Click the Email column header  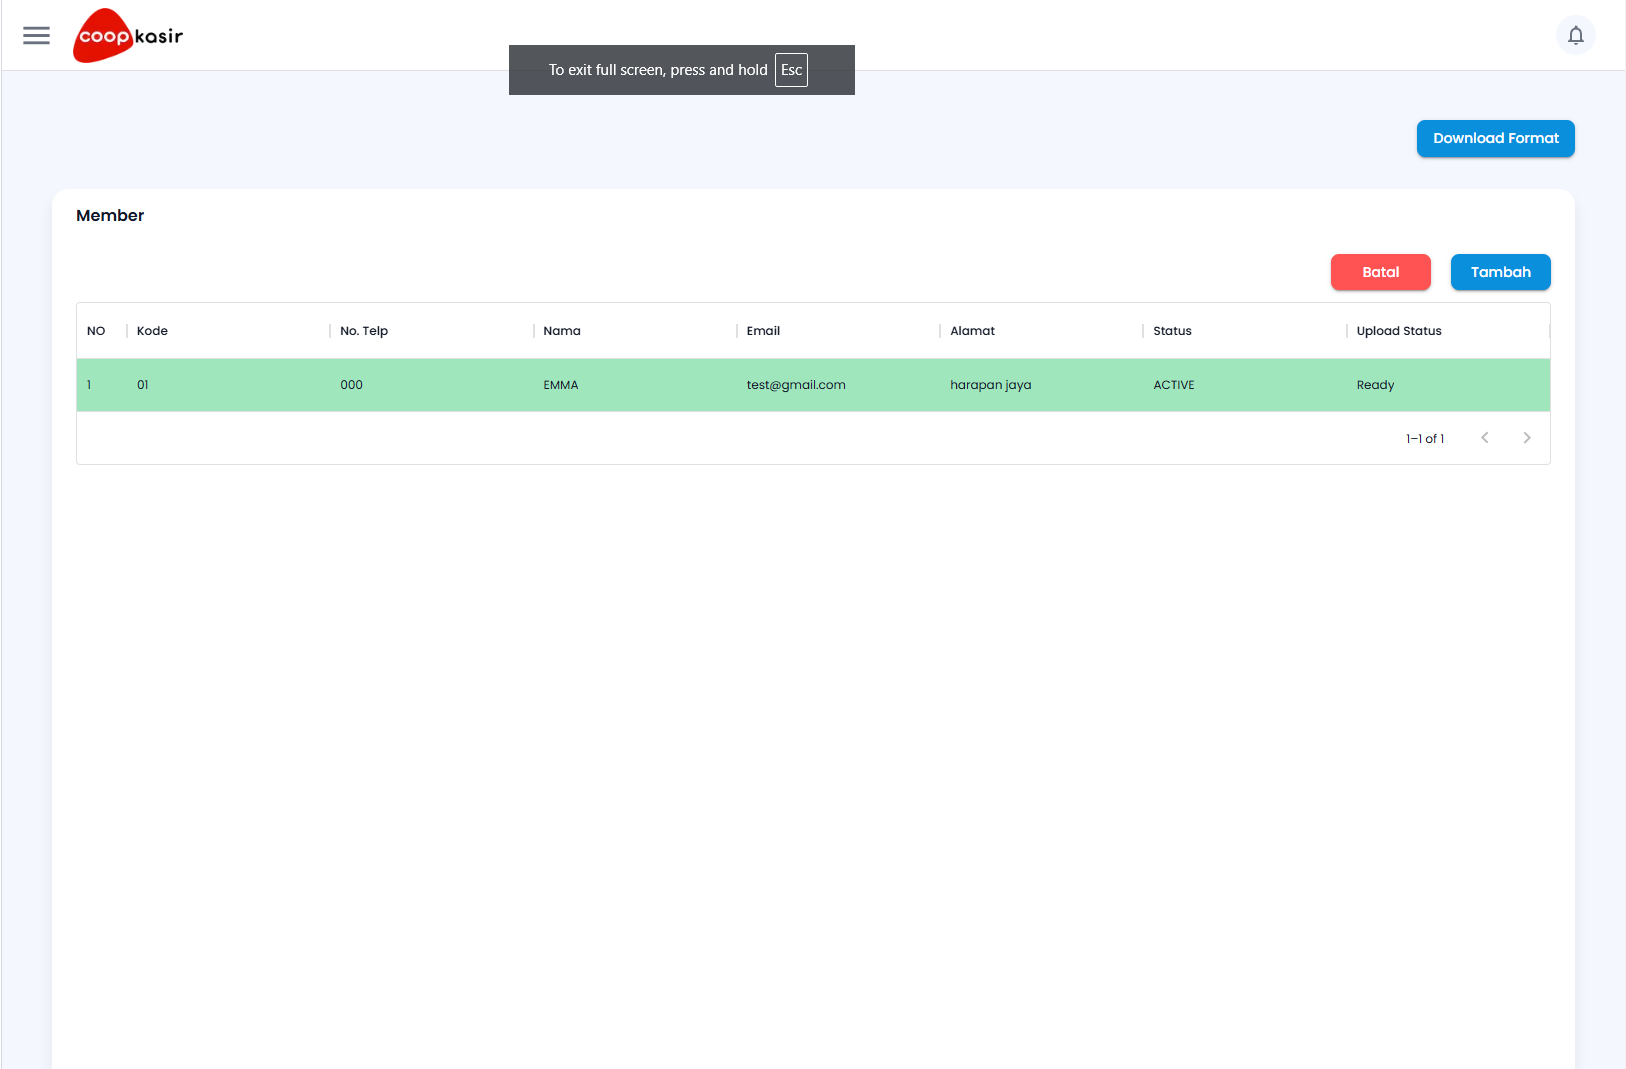pos(763,330)
